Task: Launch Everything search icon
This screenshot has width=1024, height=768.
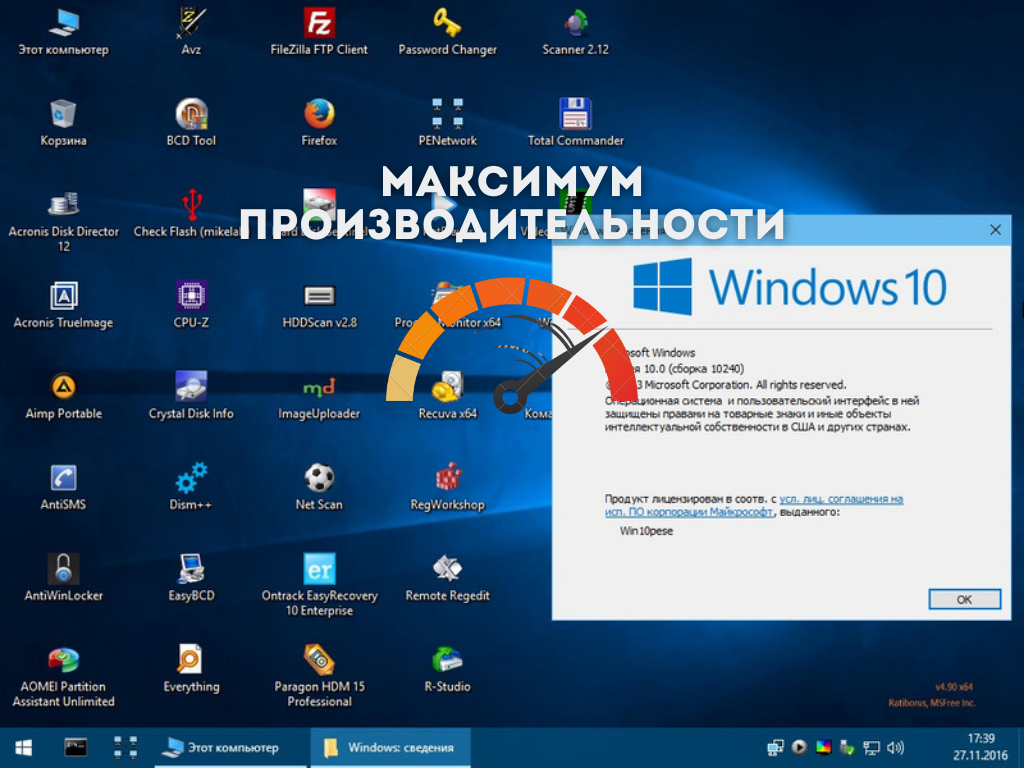Action: click(x=191, y=669)
